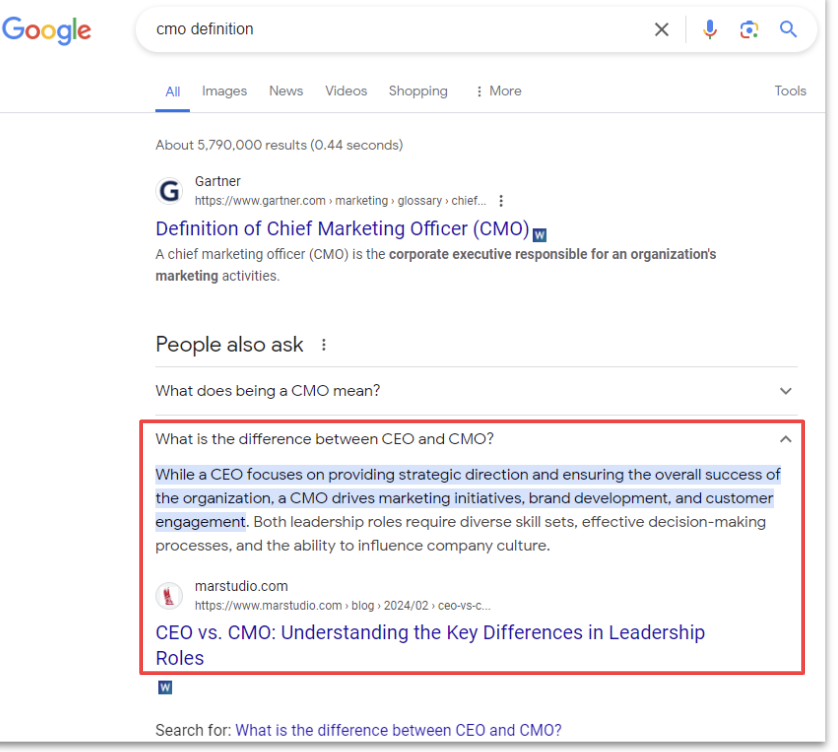Click the 'marstudio.com' site name
838x752 pixels.
241,586
